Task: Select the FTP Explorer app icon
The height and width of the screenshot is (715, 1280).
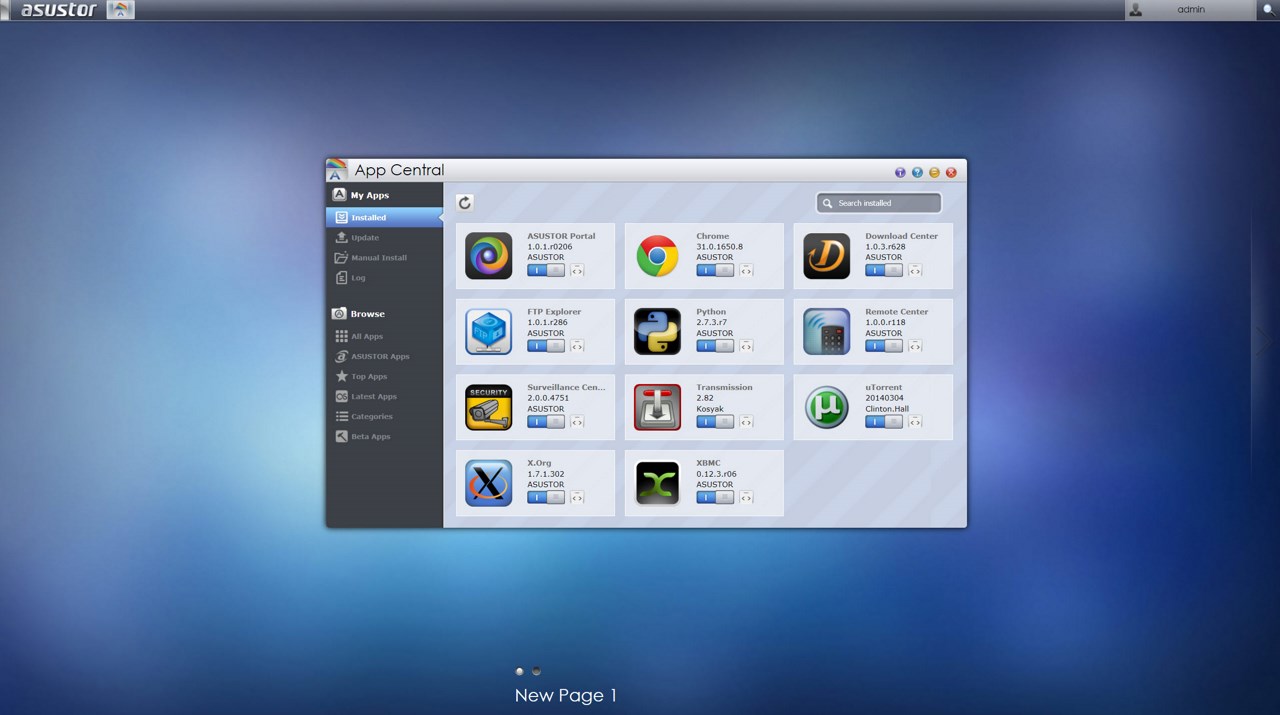Action: pyautogui.click(x=489, y=332)
